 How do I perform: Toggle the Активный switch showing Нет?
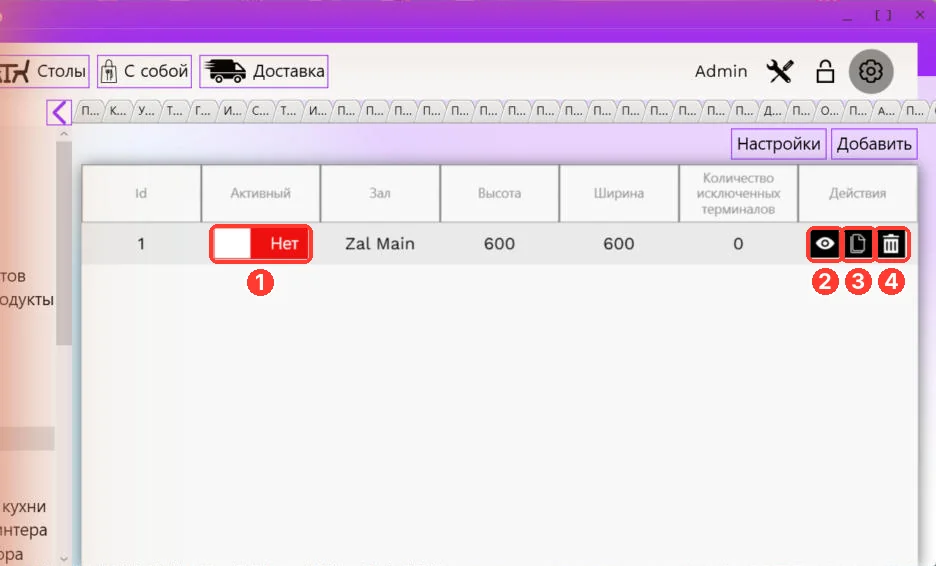point(261,244)
